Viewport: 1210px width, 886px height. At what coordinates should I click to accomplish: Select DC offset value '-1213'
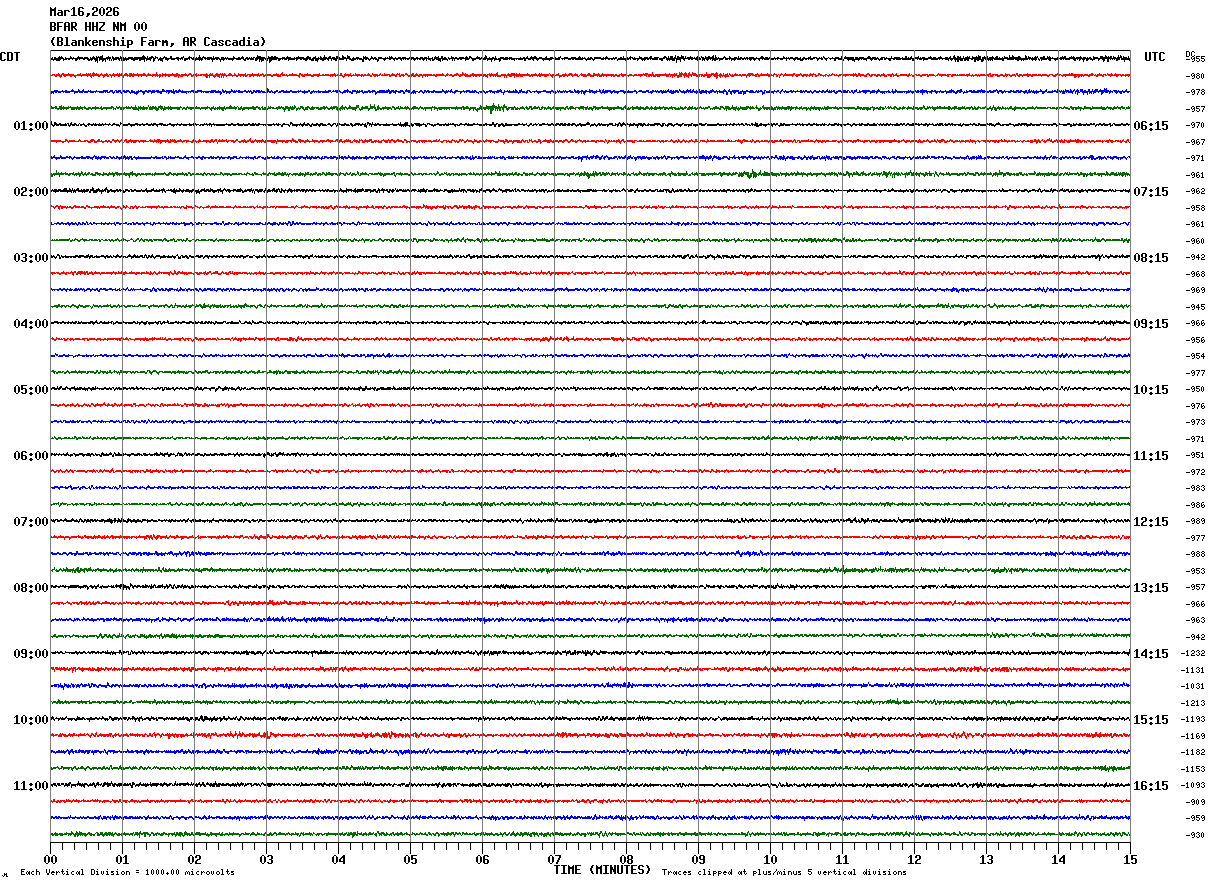pos(1193,703)
